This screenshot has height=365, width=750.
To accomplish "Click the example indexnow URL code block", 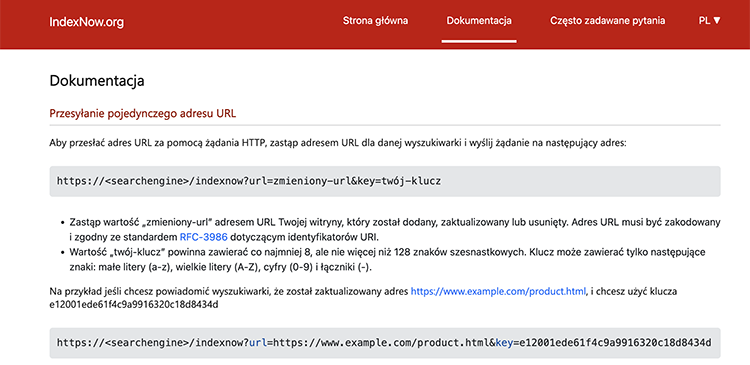I will pyautogui.click(x=385, y=343).
